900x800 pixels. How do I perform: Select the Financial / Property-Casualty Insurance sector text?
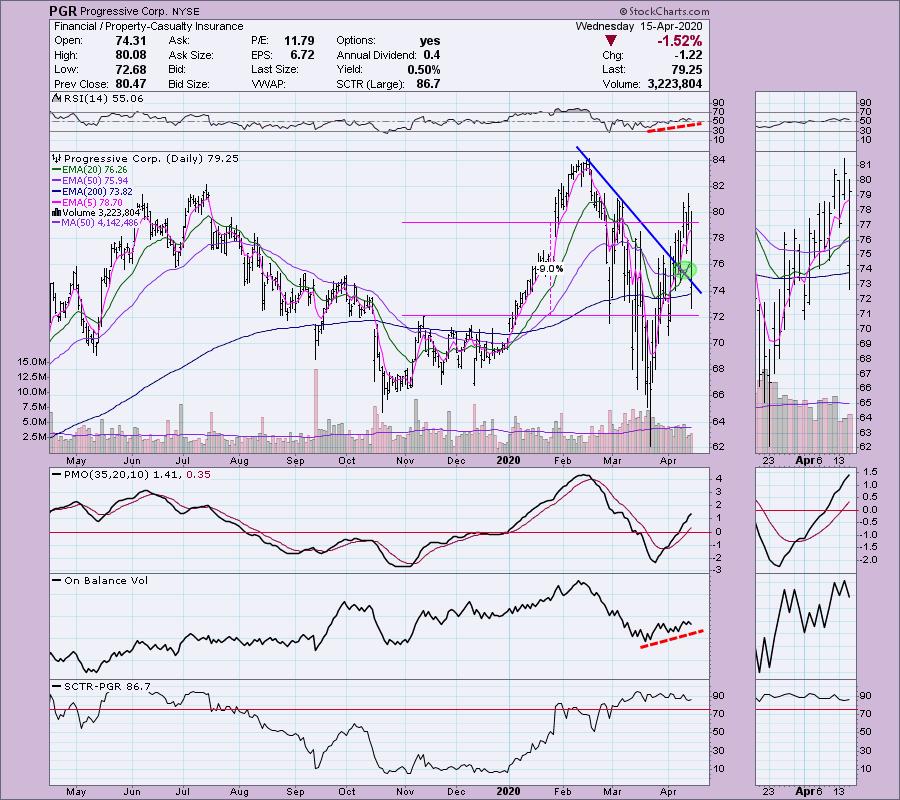pyautogui.click(x=149, y=26)
